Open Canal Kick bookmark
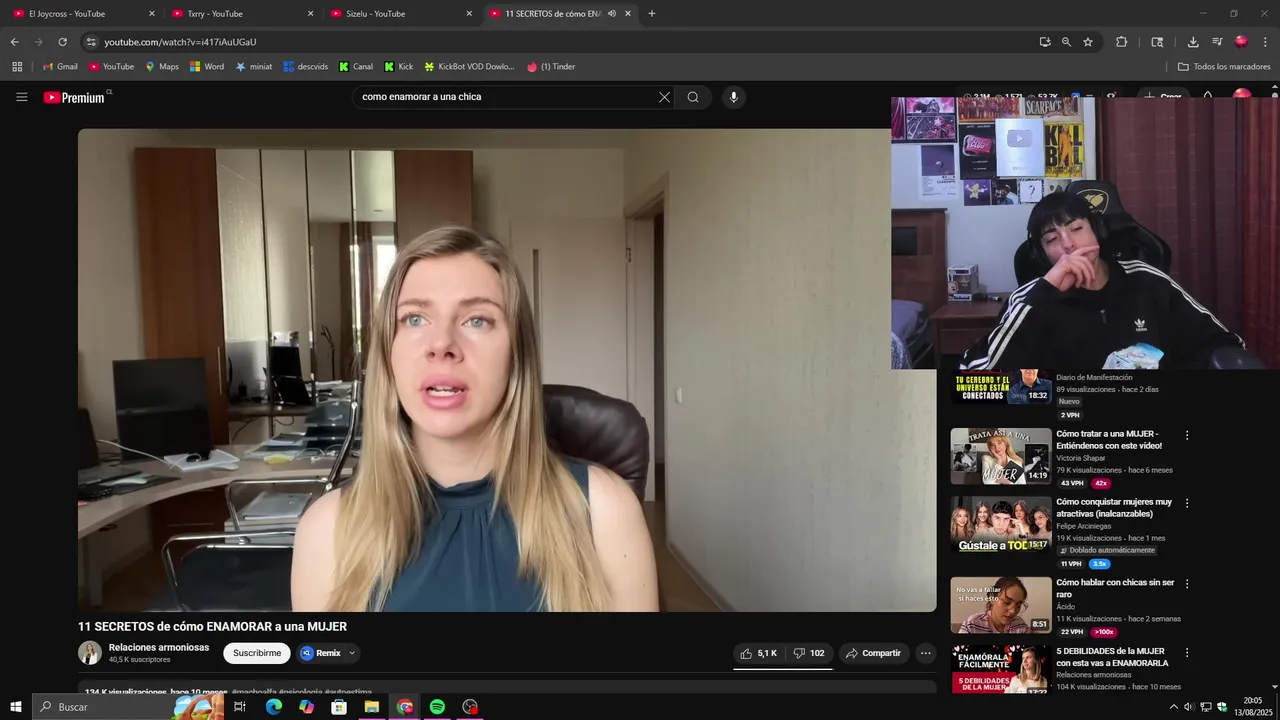The image size is (1280, 720). coord(356,67)
